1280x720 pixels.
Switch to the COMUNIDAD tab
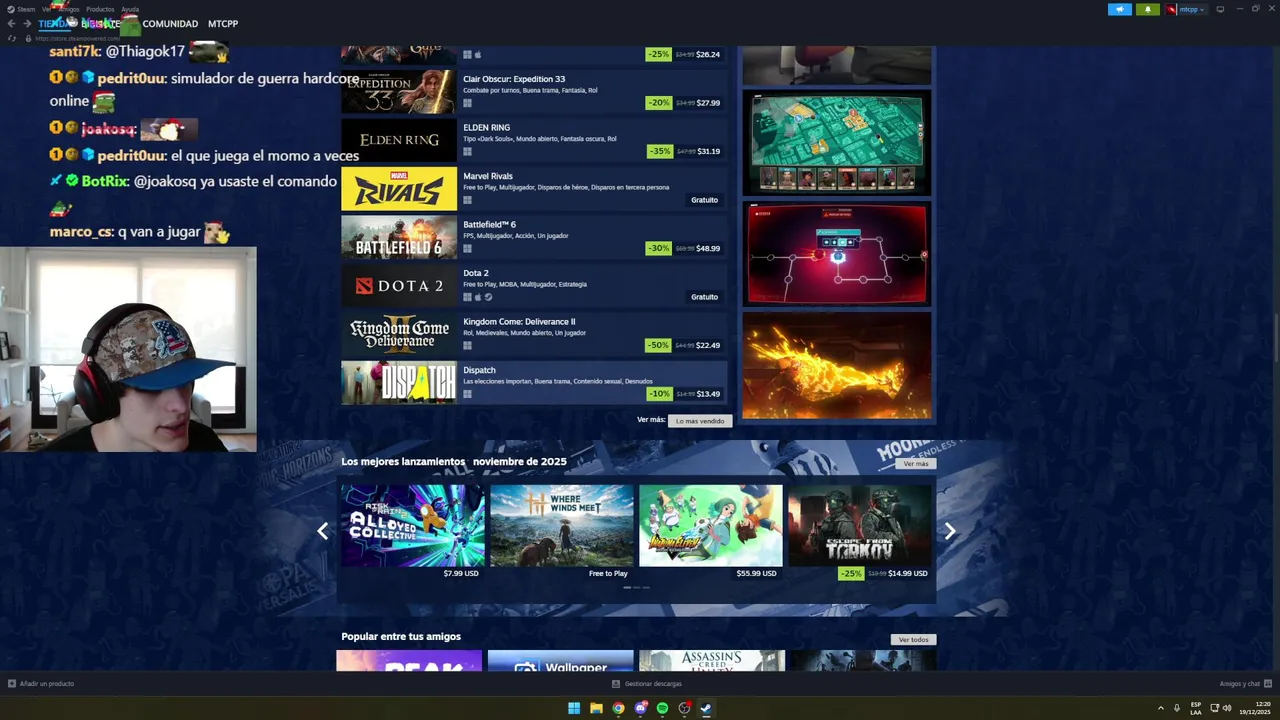click(170, 23)
